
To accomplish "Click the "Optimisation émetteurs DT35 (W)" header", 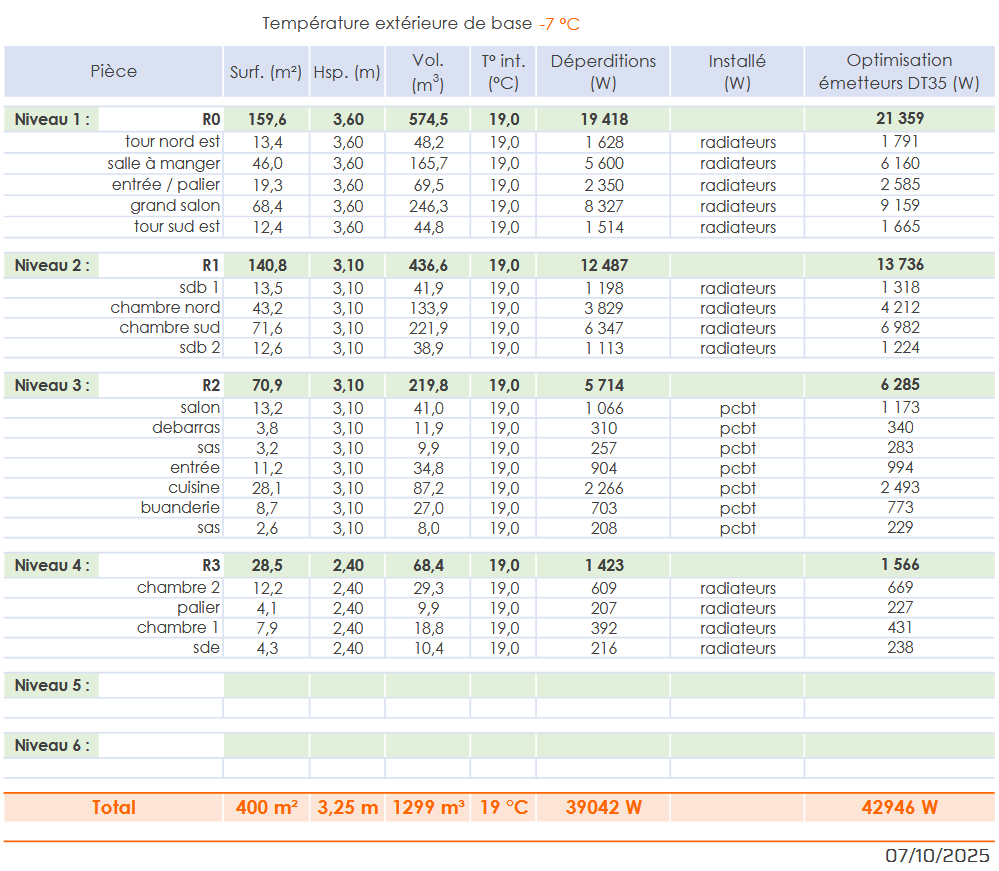I will pos(899,71).
